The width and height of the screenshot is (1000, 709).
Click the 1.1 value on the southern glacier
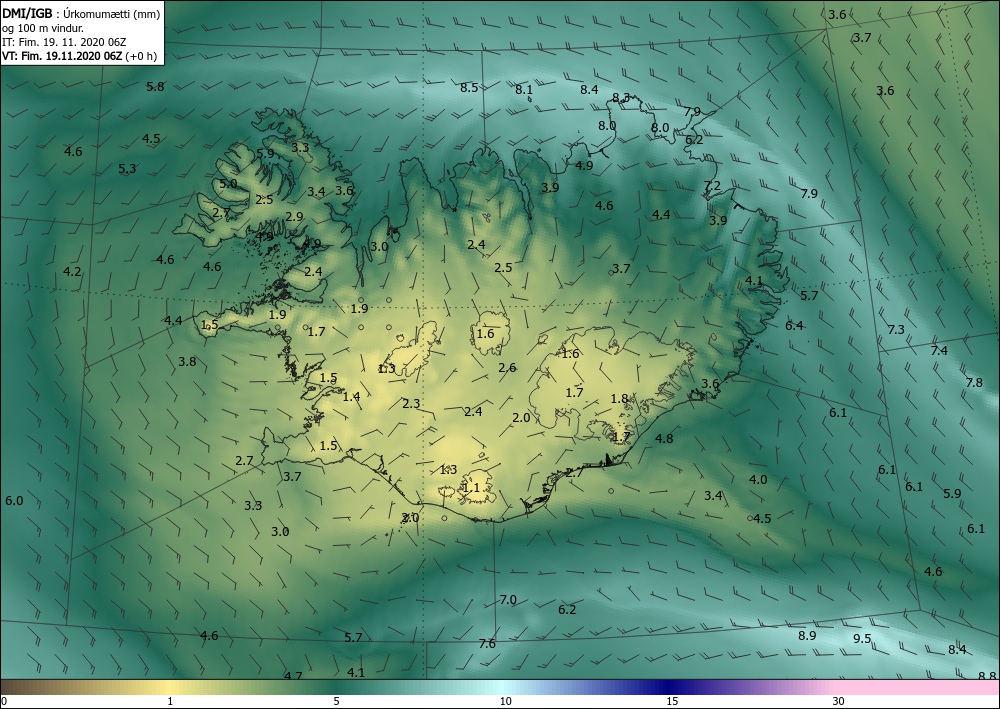[471, 488]
